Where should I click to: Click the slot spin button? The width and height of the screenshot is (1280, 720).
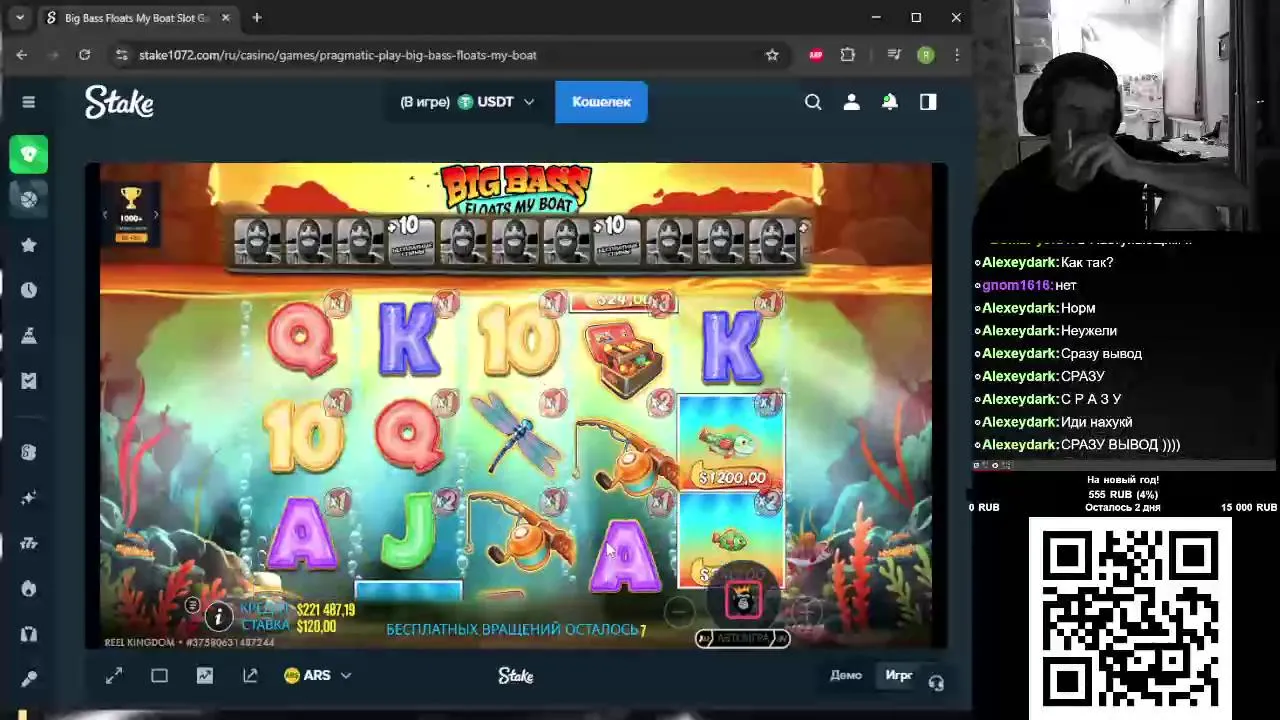tap(743, 601)
